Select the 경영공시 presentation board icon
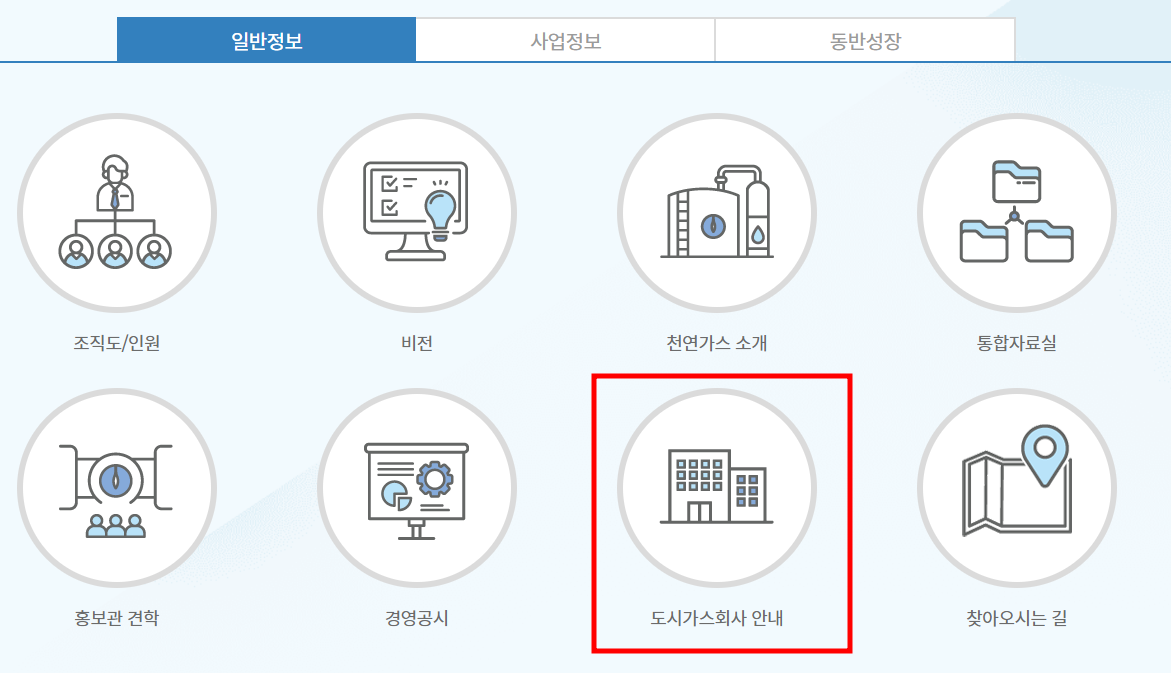 [x=417, y=488]
